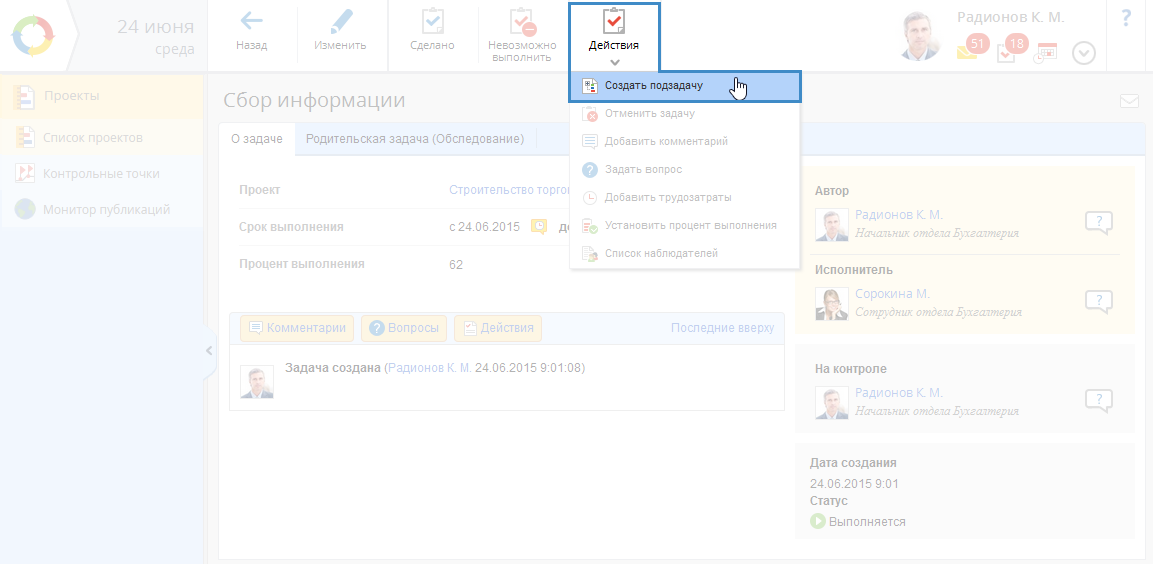Expand the Действия toolbar dropdown
The width and height of the screenshot is (1153, 564).
(614, 35)
